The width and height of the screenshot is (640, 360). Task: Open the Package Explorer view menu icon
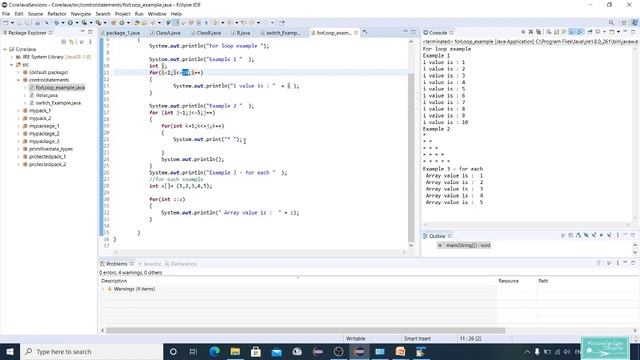tap(90, 42)
